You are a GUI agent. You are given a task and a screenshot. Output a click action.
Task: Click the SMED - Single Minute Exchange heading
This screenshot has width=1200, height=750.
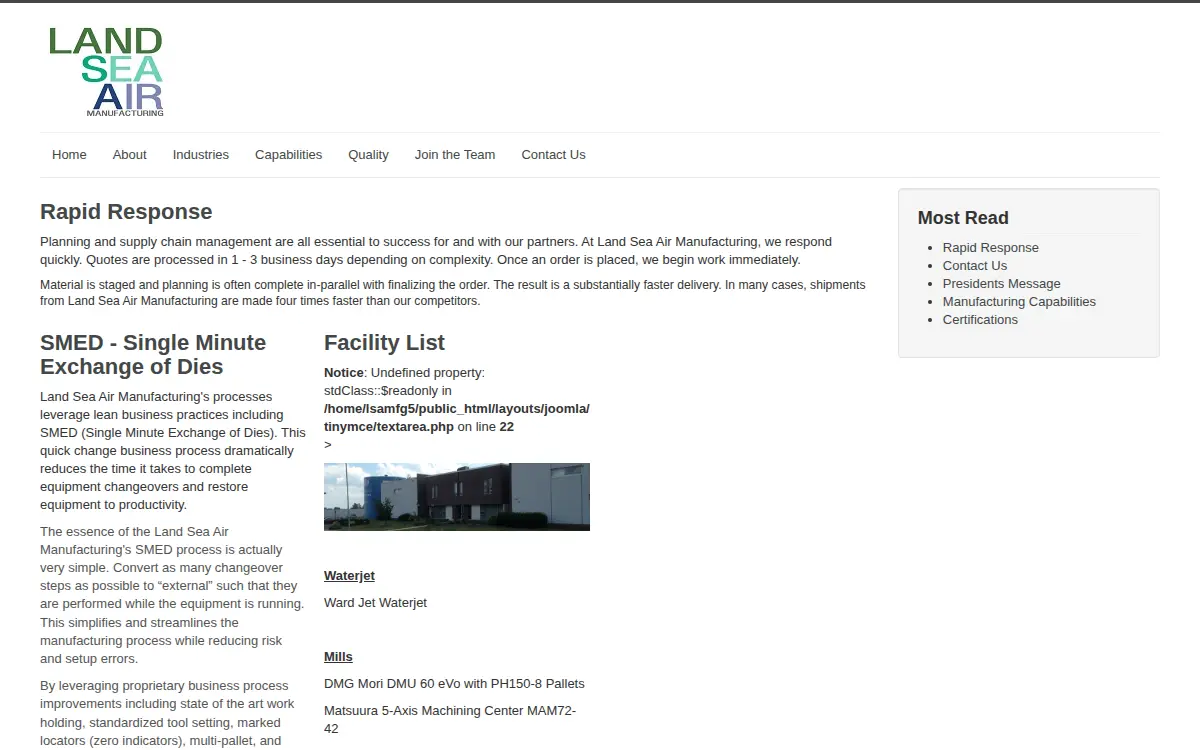pos(153,355)
